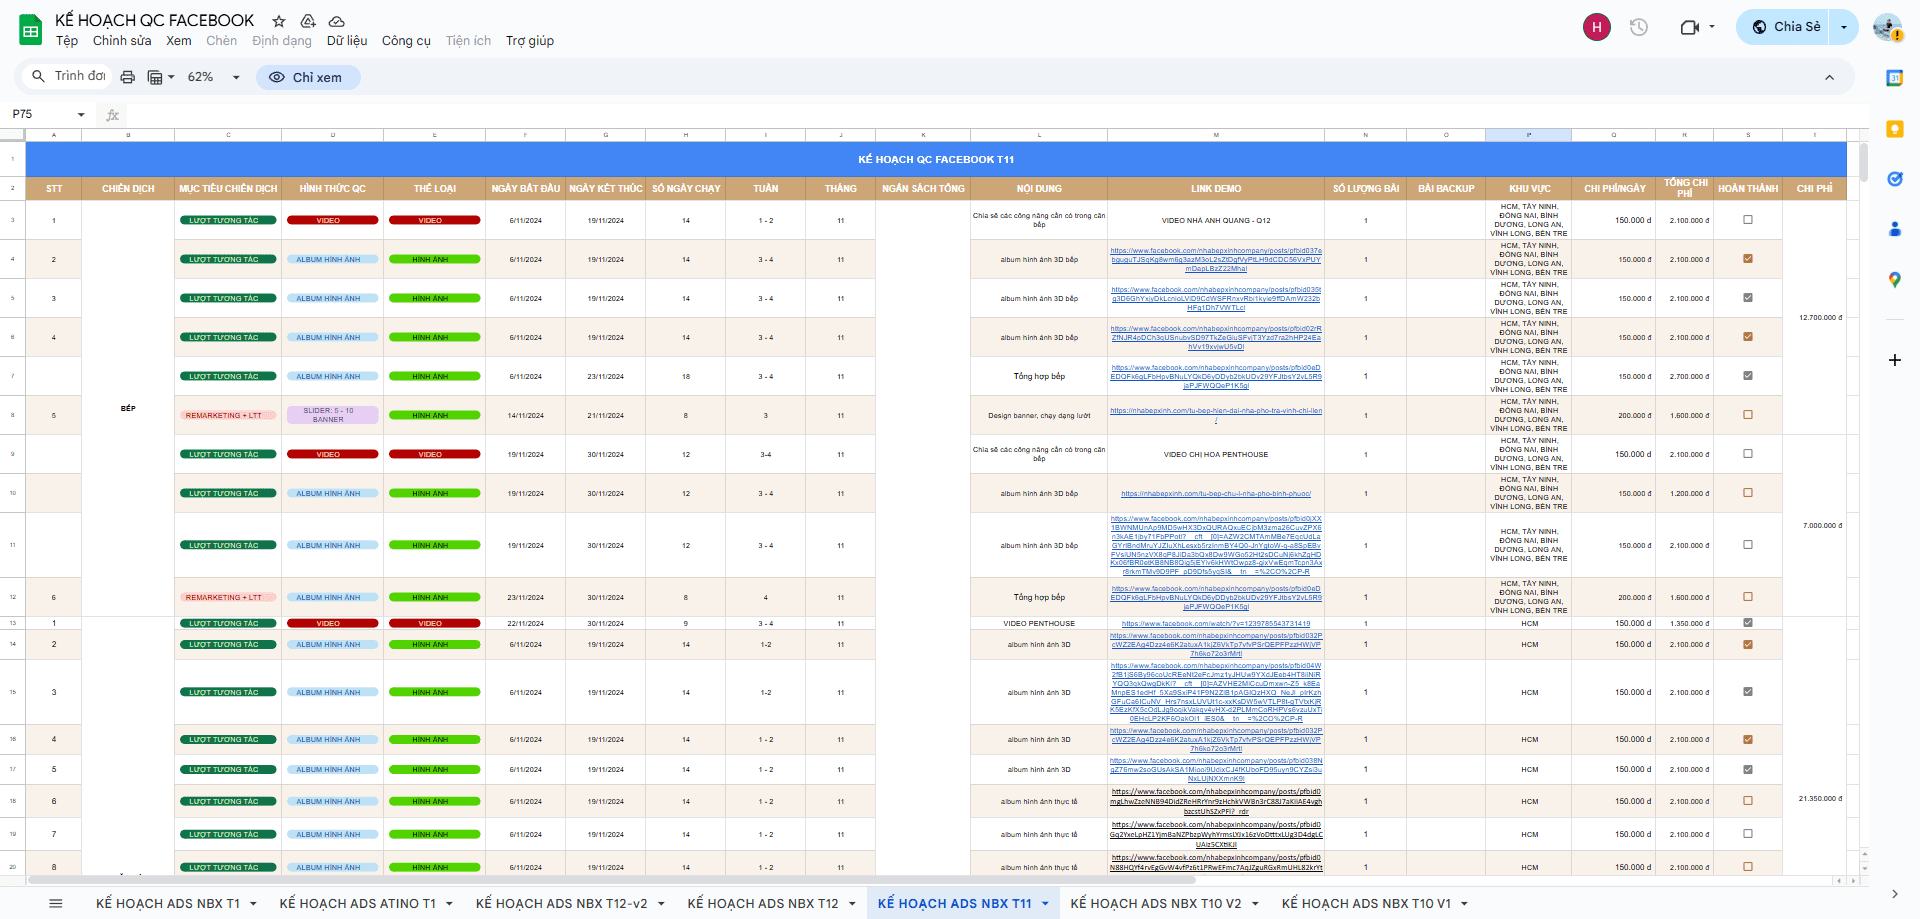1920x919 pixels.
Task: Open the Google Calendar side panel icon
Action: tap(1894, 78)
